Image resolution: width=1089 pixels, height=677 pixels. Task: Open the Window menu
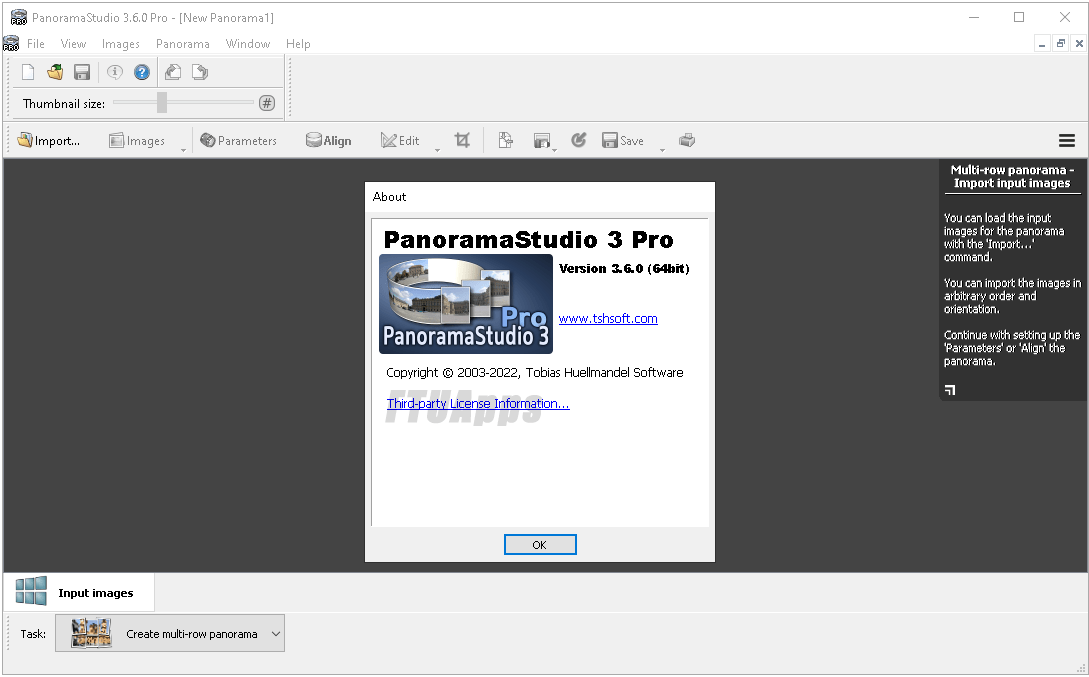[247, 44]
